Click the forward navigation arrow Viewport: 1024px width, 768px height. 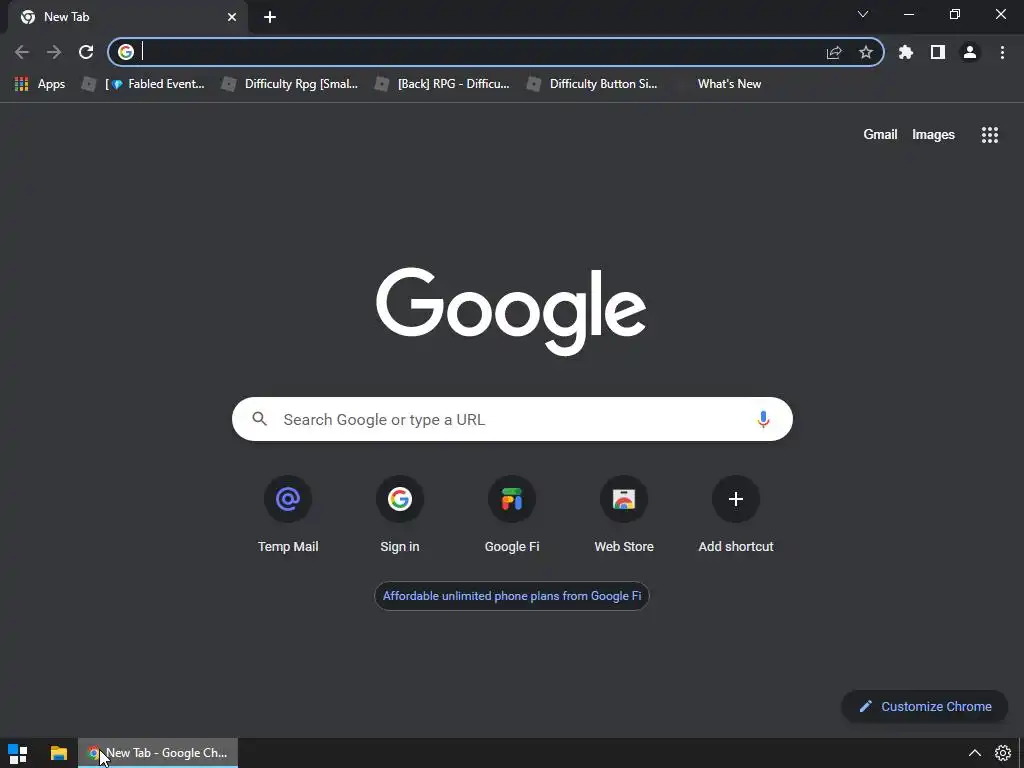click(54, 52)
